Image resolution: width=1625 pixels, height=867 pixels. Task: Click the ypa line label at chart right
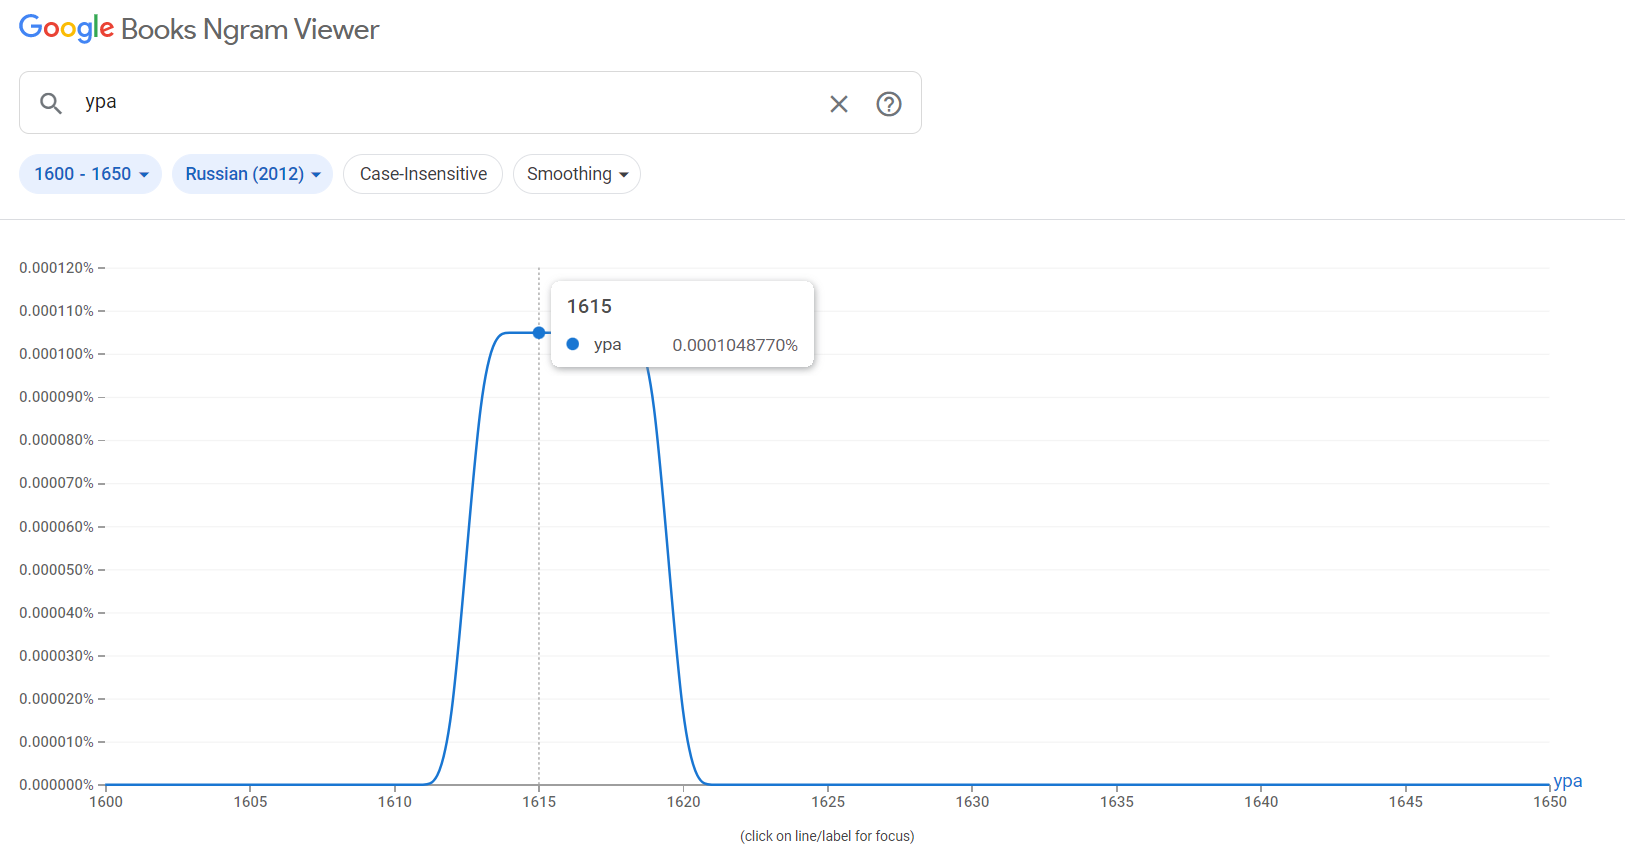(x=1567, y=781)
